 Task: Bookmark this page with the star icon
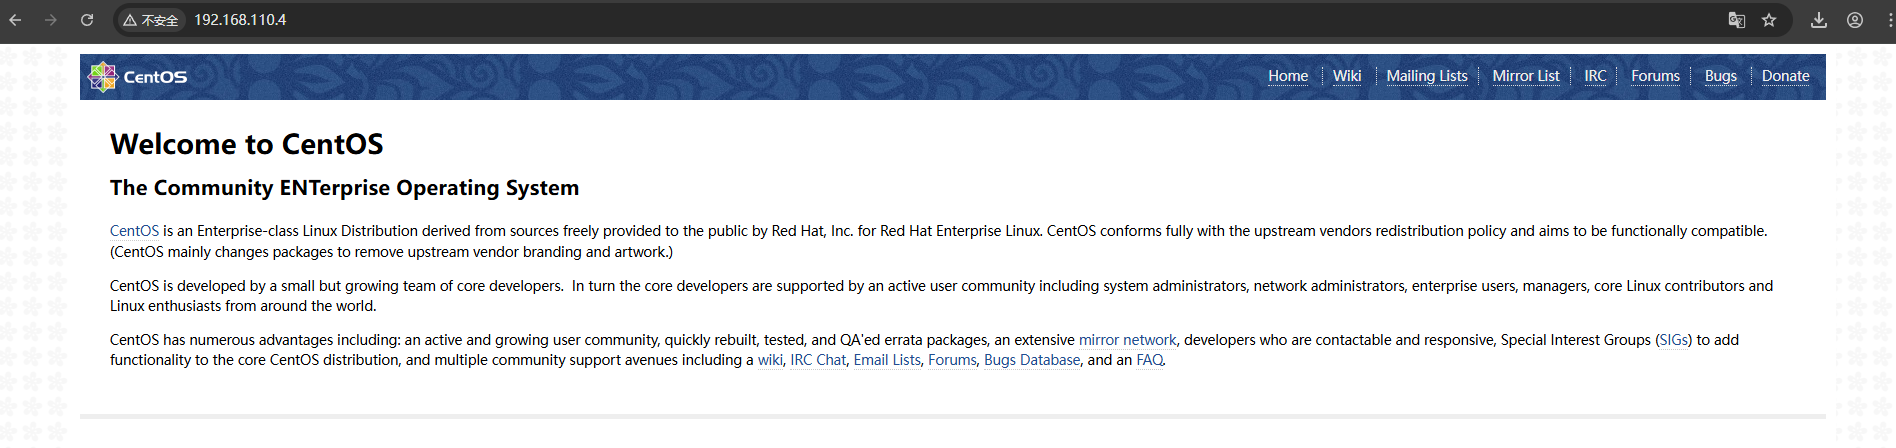tap(1769, 20)
